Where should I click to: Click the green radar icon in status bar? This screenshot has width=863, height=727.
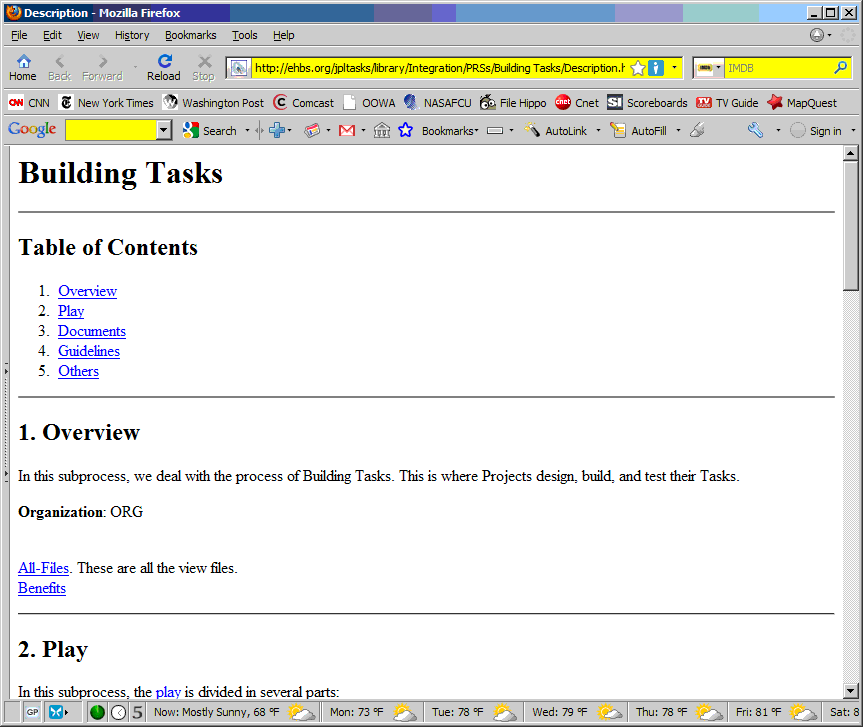[97, 712]
